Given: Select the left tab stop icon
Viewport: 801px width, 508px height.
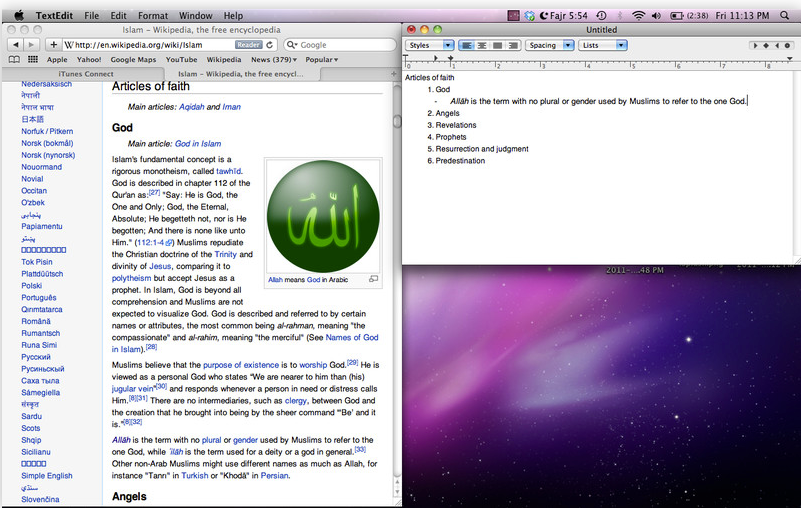Looking at the screenshot, I should coord(756,45).
